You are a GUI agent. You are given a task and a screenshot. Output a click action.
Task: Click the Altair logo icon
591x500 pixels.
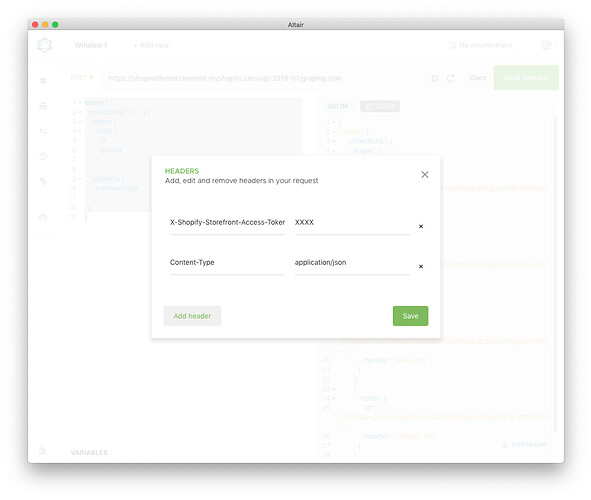44,45
